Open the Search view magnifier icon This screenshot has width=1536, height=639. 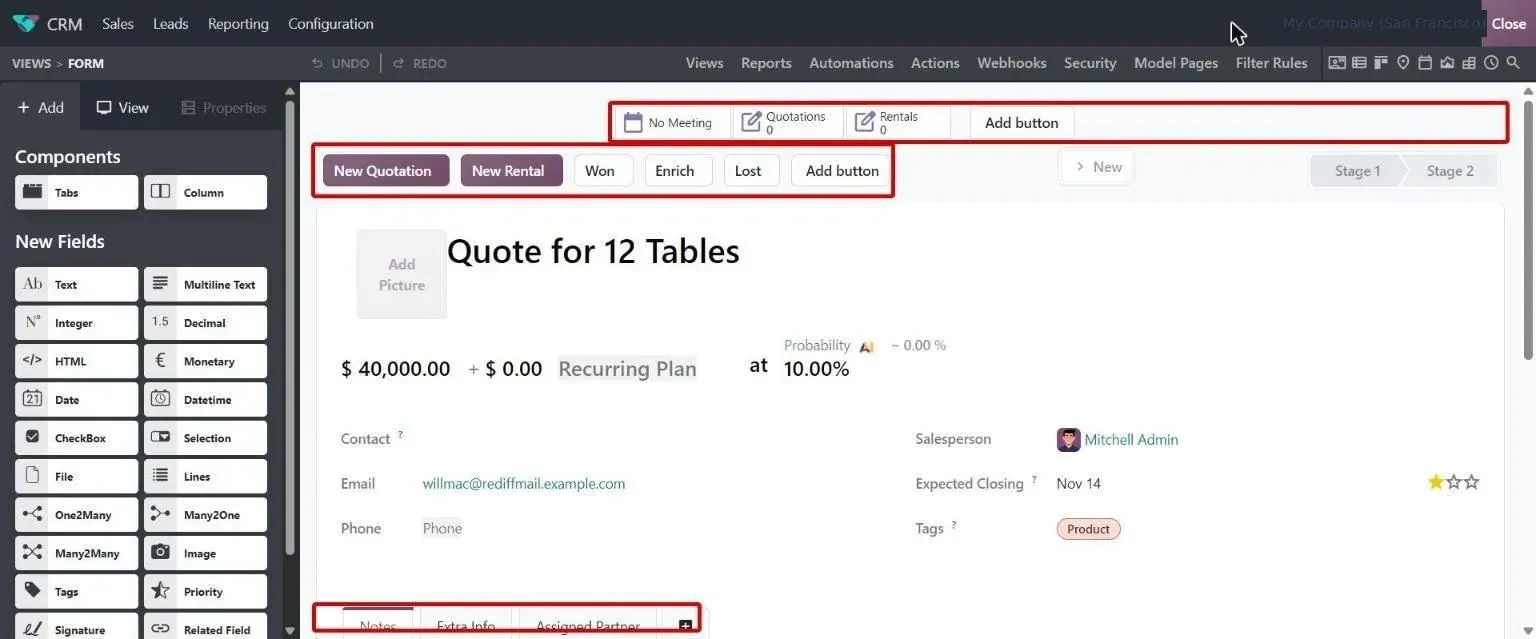(1513, 63)
